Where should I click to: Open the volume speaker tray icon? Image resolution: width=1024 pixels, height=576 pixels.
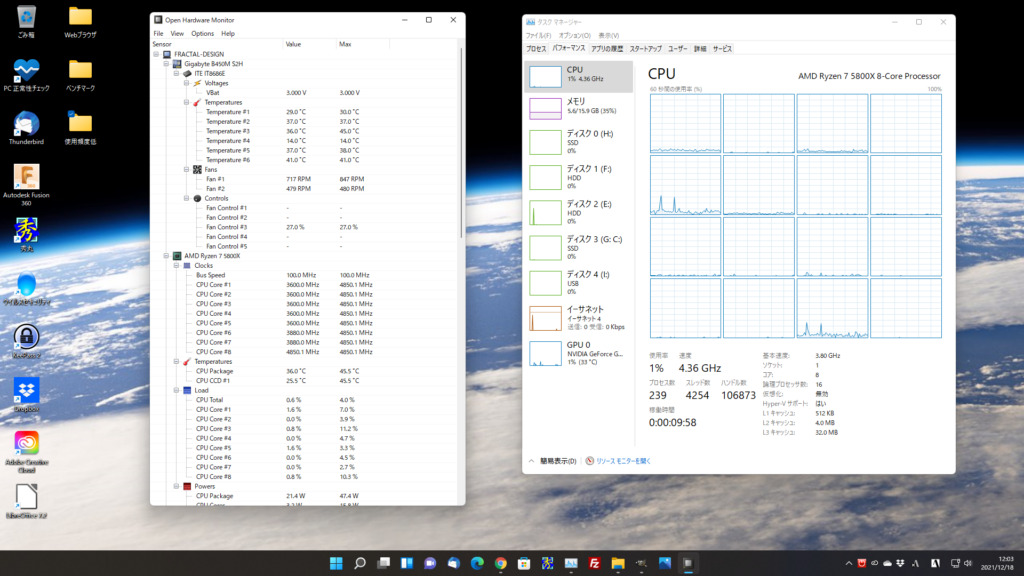pos(968,563)
